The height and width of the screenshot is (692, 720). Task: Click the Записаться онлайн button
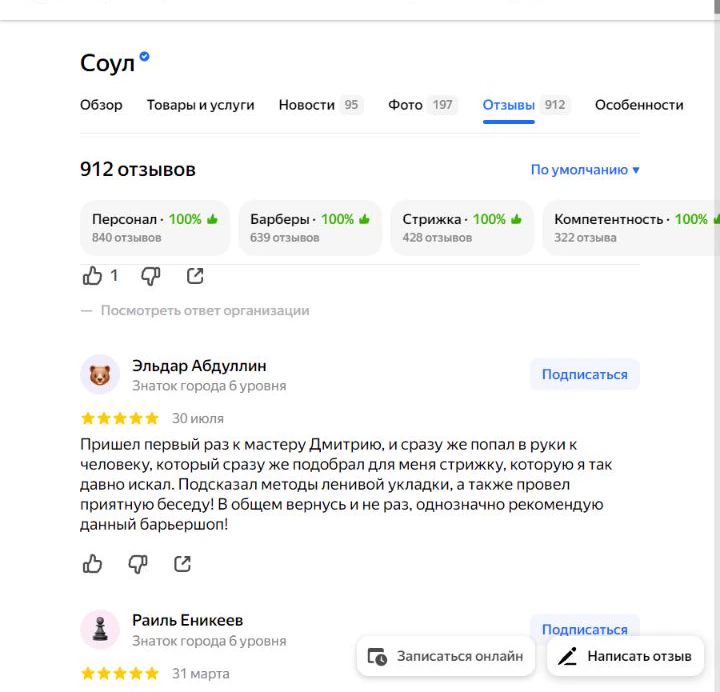pos(446,656)
